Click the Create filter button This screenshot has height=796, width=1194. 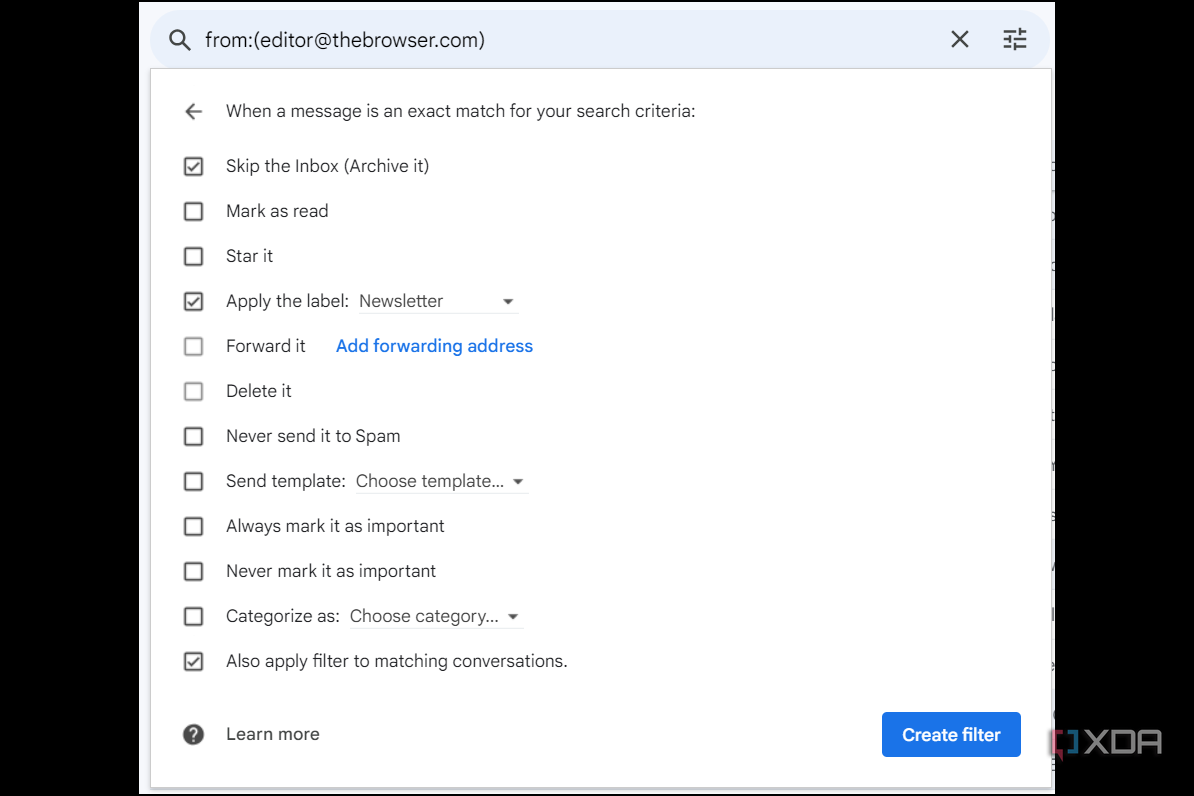pos(951,734)
